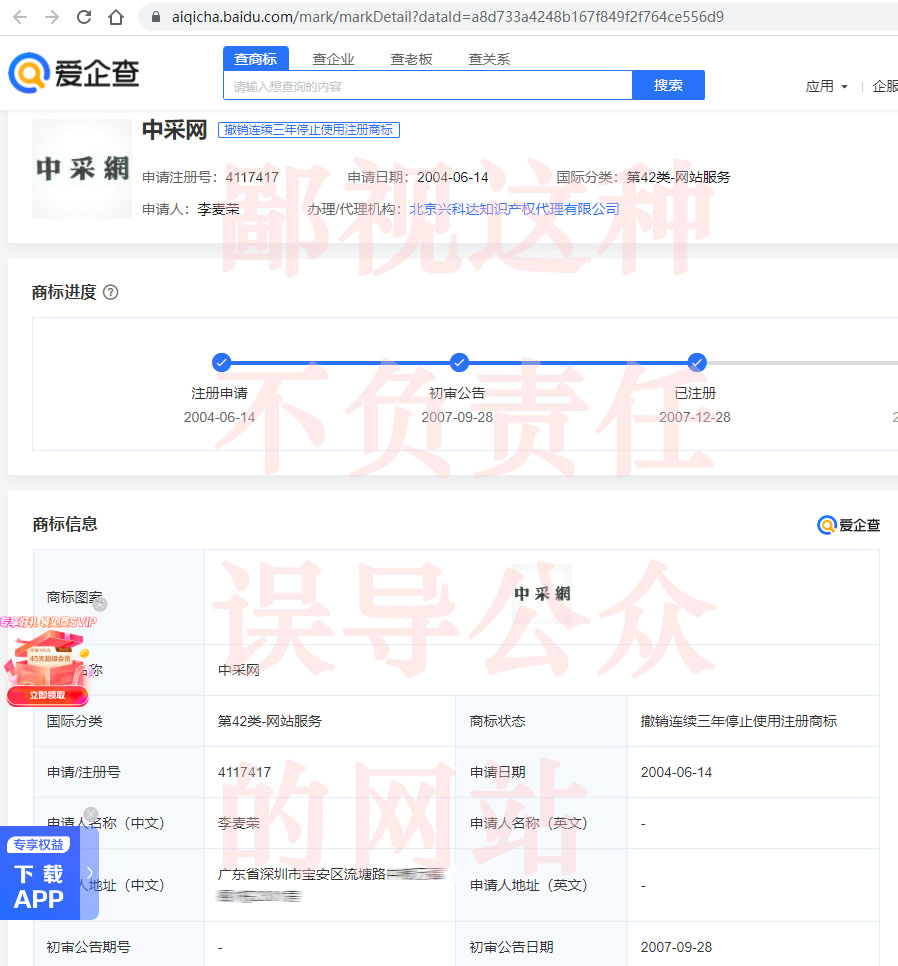
Task: Select the 查商标 tab
Action: [x=255, y=59]
